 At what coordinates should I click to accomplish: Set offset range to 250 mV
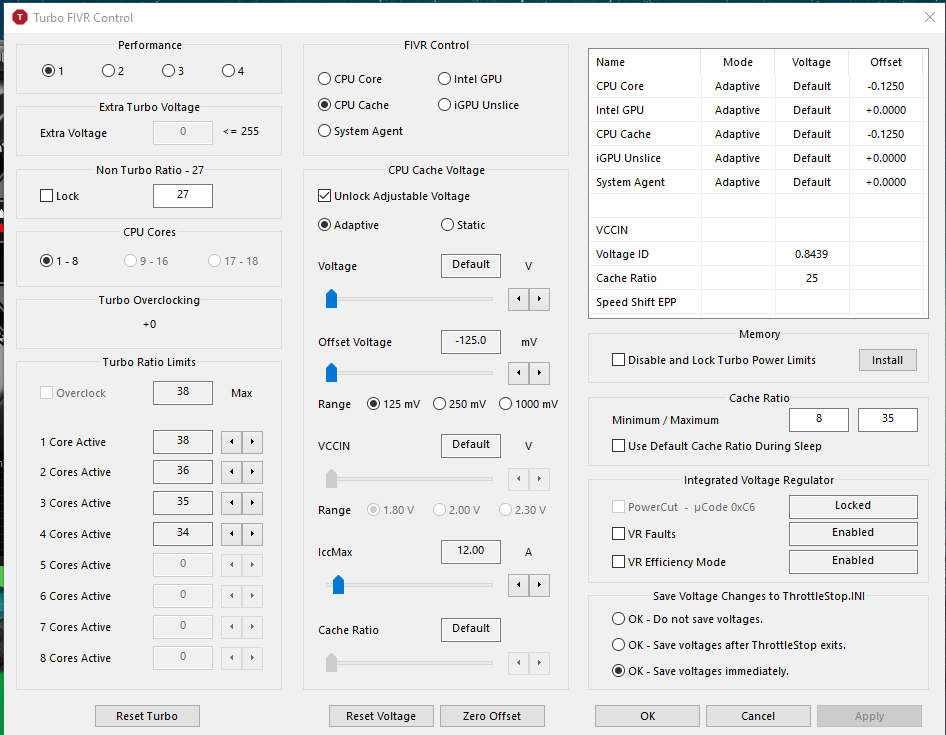click(459, 404)
